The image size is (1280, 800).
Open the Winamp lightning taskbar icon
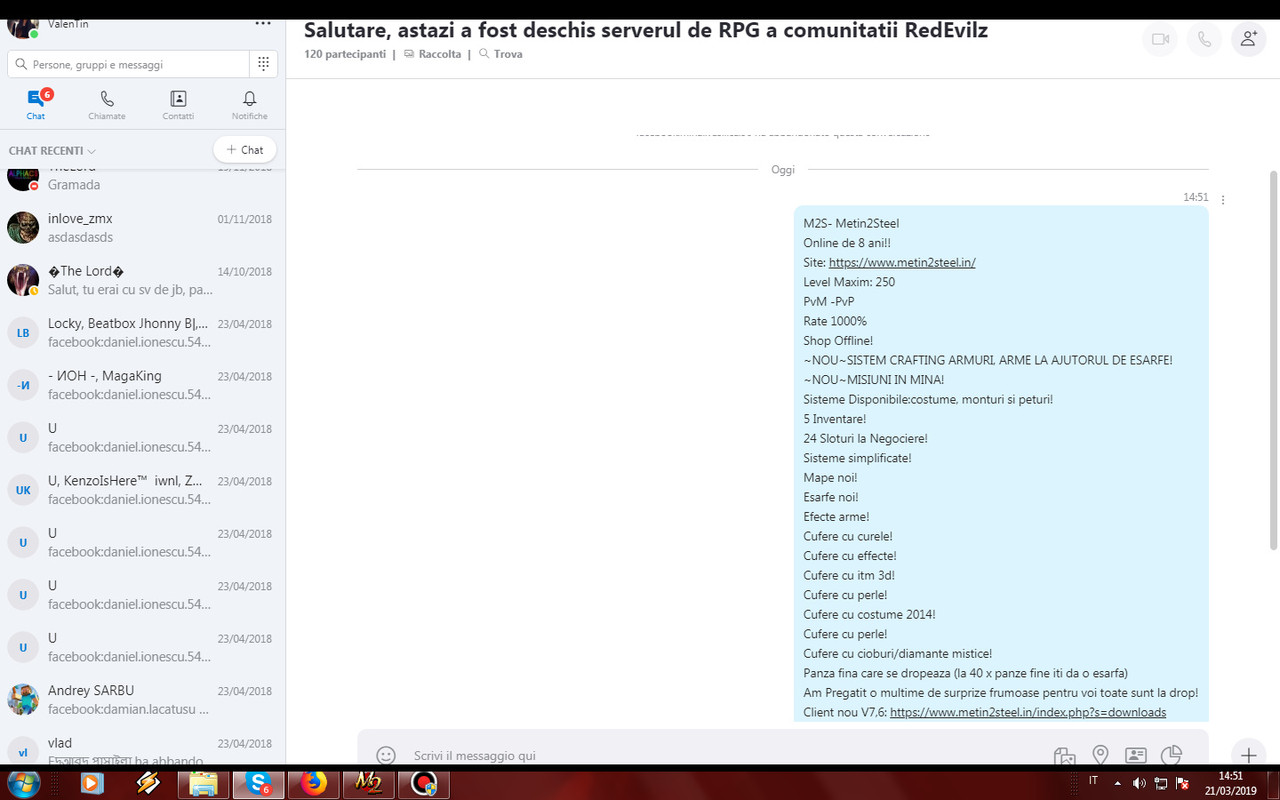pyautogui.click(x=148, y=783)
